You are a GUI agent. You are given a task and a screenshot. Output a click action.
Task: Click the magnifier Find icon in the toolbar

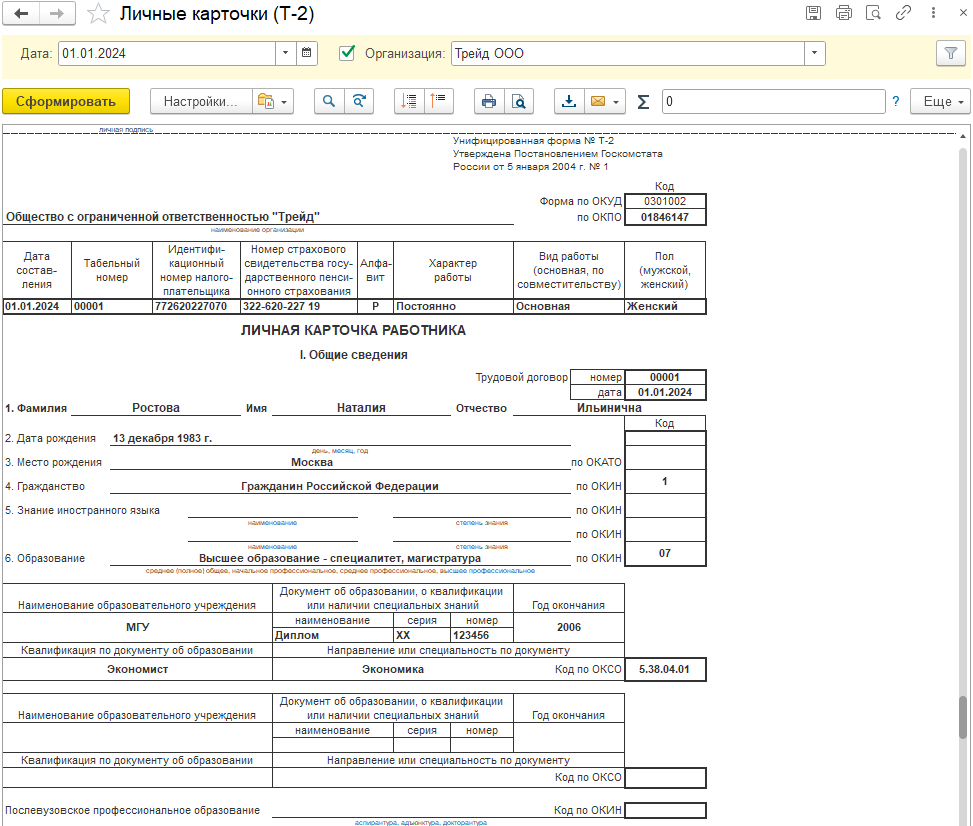(329, 101)
